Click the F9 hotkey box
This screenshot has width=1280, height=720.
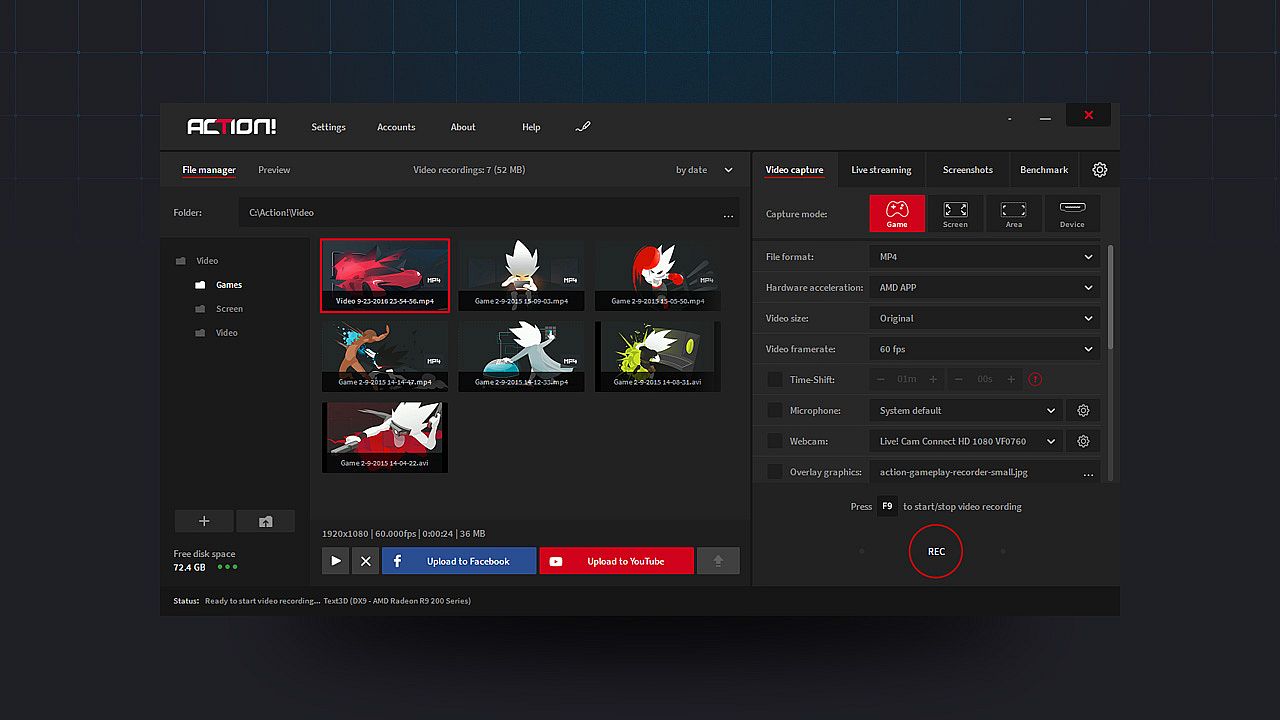pos(887,506)
